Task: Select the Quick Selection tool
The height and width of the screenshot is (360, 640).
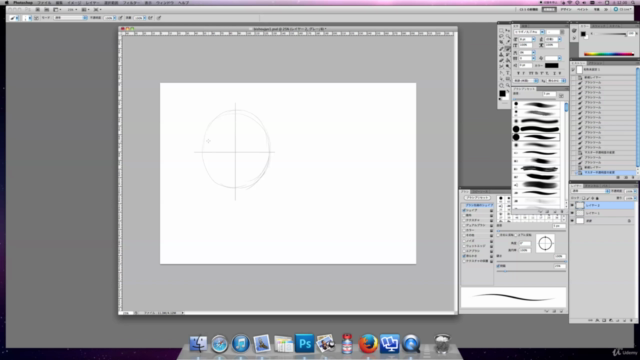Action: click(508, 36)
